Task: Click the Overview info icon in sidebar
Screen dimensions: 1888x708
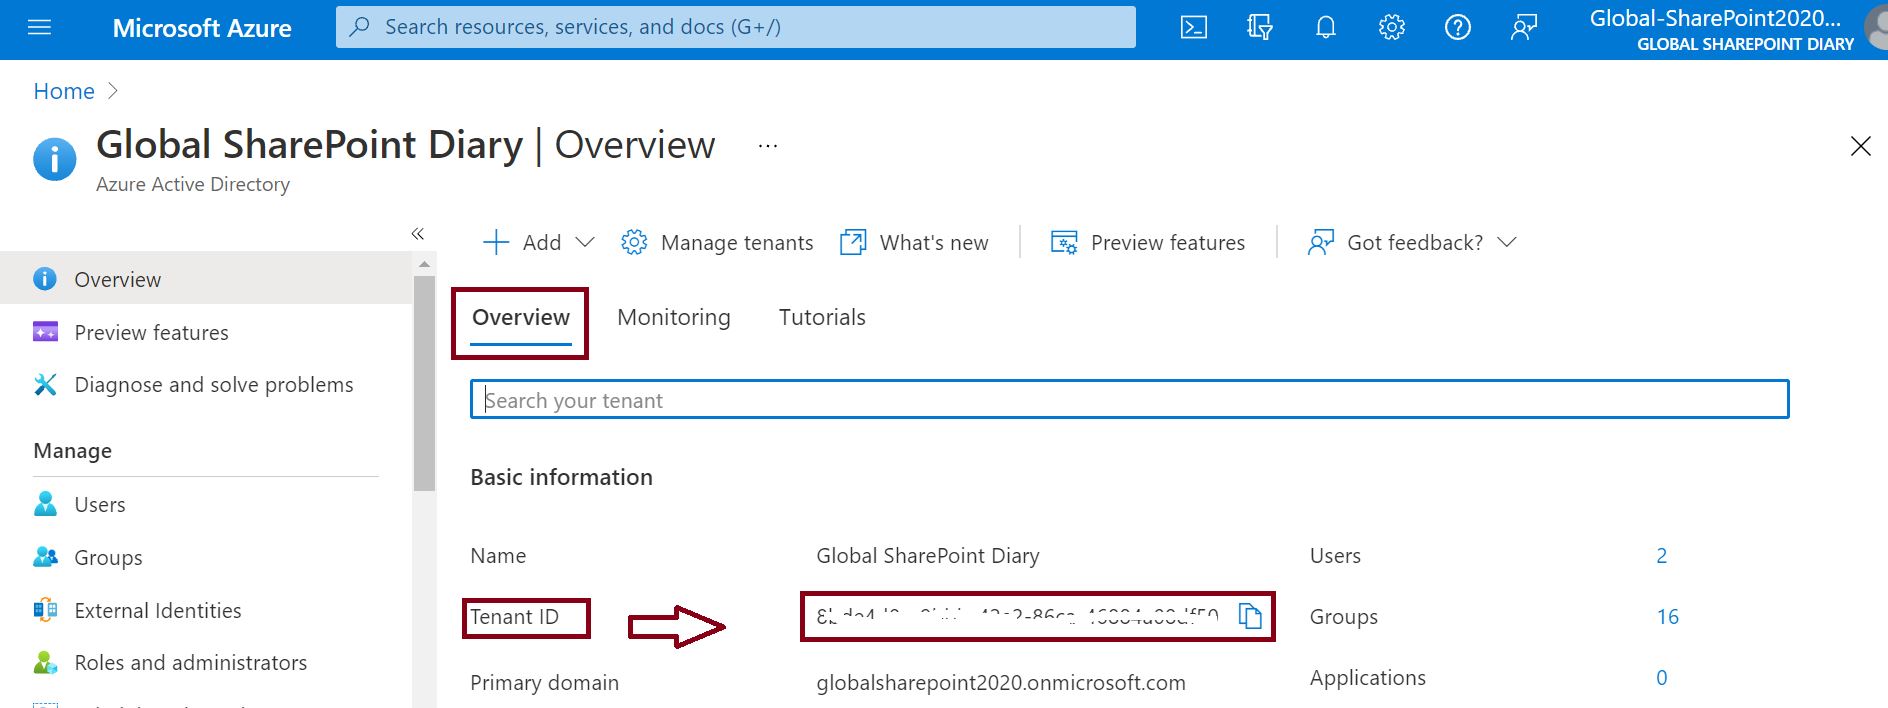Action: click(45, 279)
